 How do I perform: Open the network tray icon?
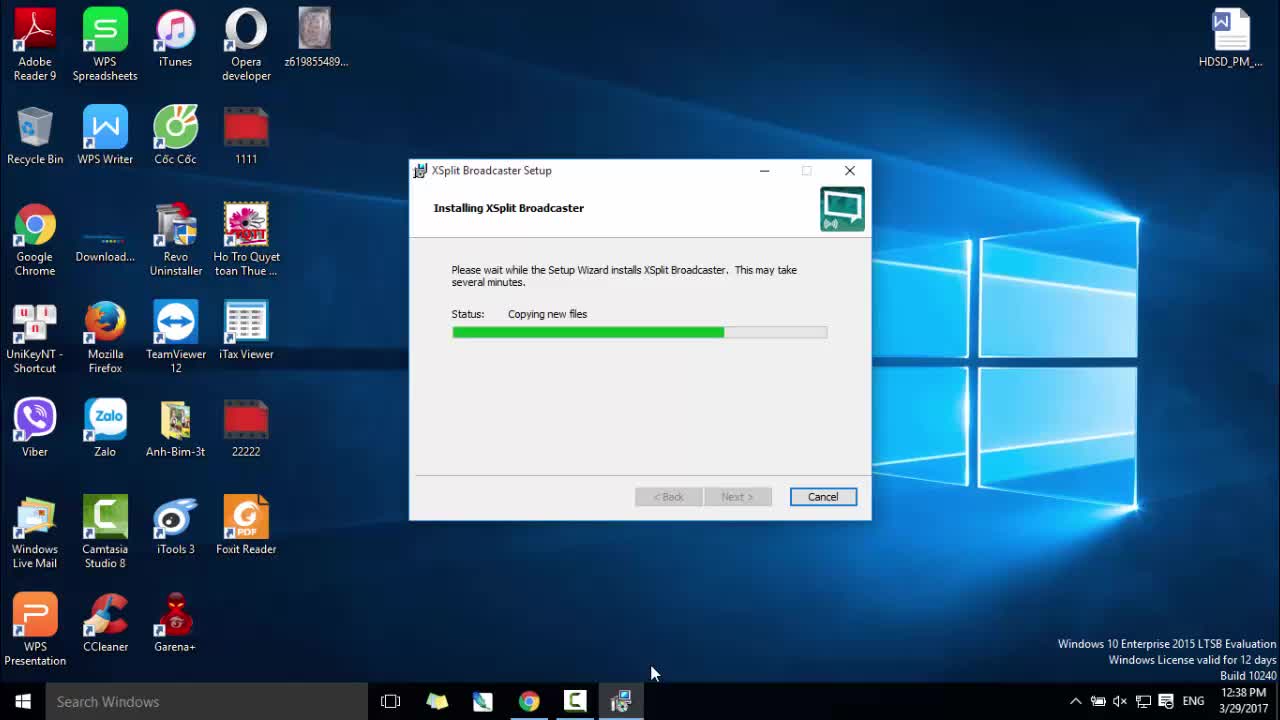(x=1143, y=702)
